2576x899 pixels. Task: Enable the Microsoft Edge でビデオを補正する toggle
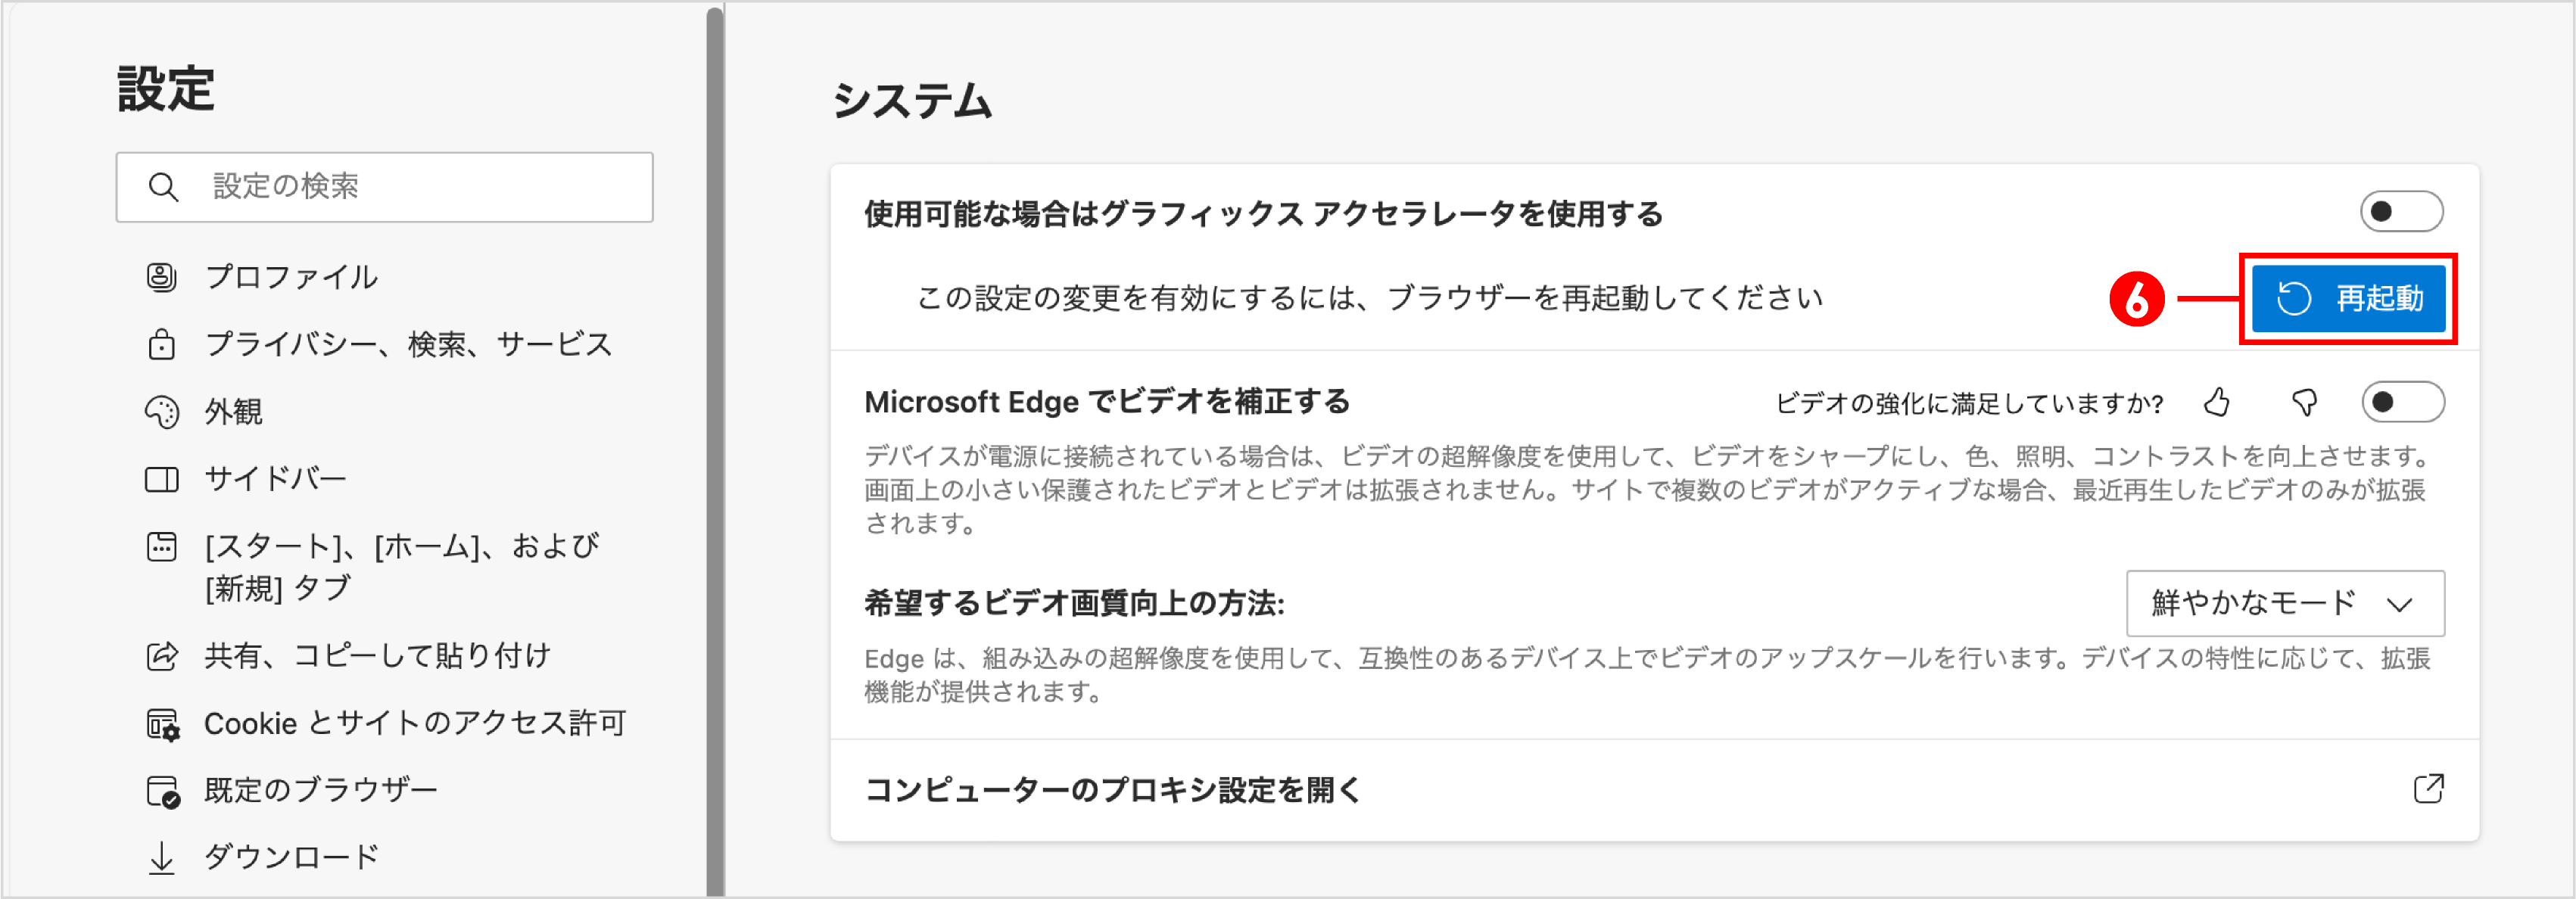(x=2402, y=402)
